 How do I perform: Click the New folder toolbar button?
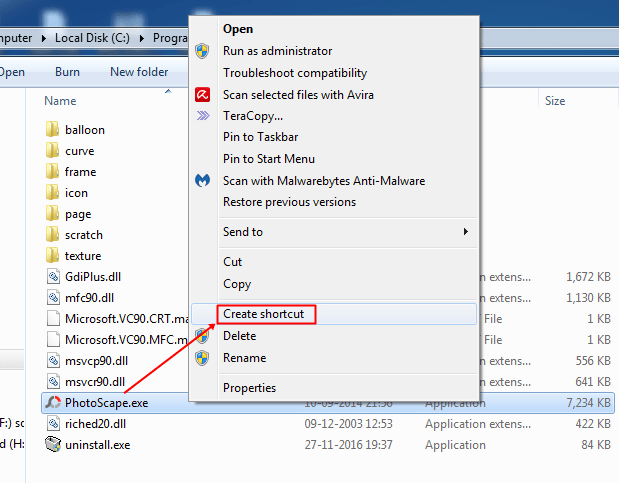coord(139,72)
